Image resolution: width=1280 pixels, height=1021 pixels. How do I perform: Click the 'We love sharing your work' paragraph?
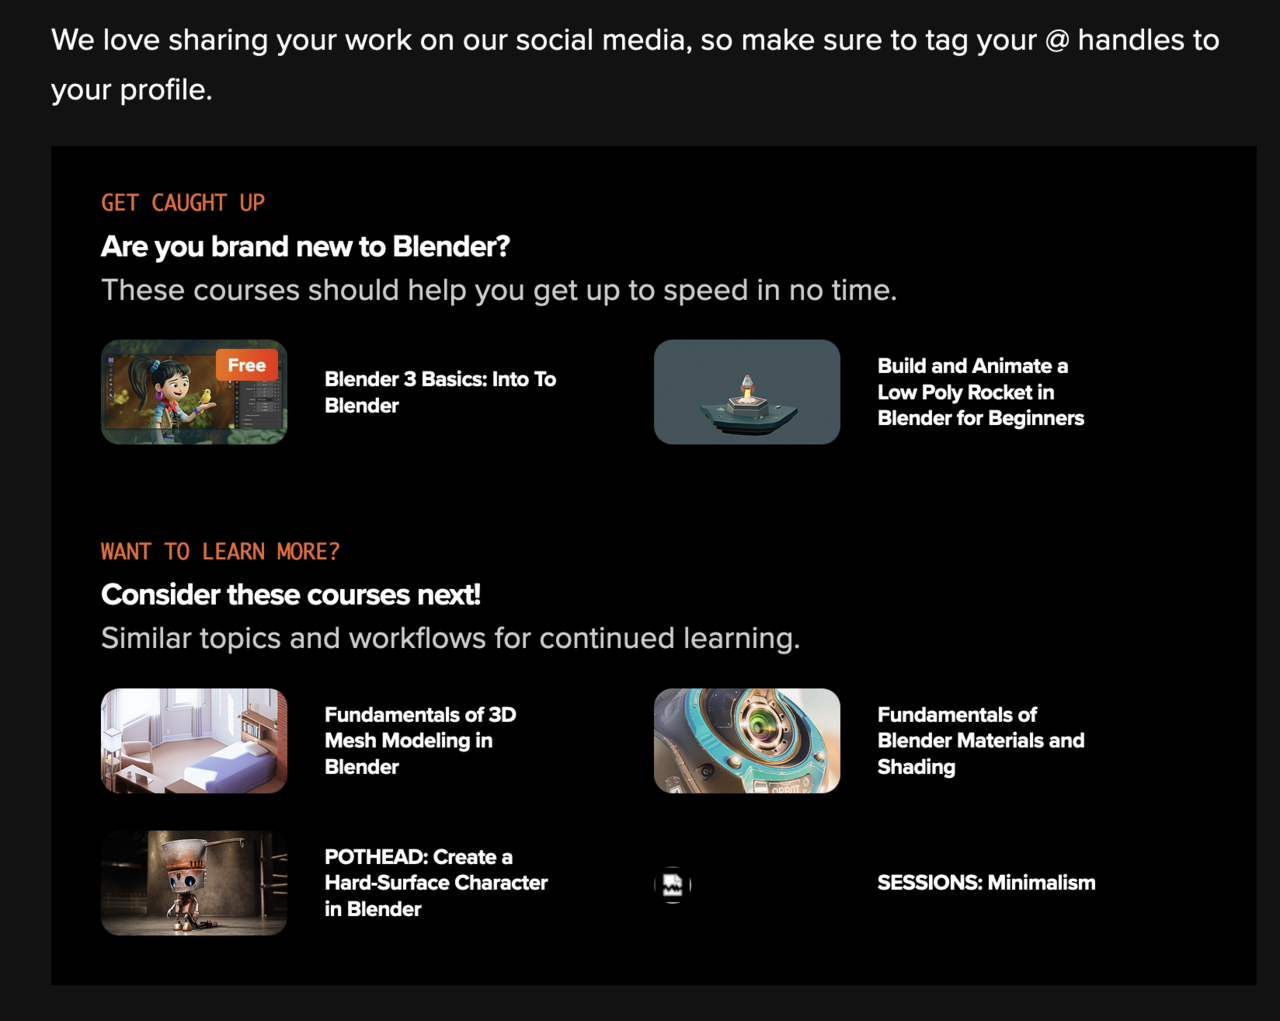[x=635, y=65]
